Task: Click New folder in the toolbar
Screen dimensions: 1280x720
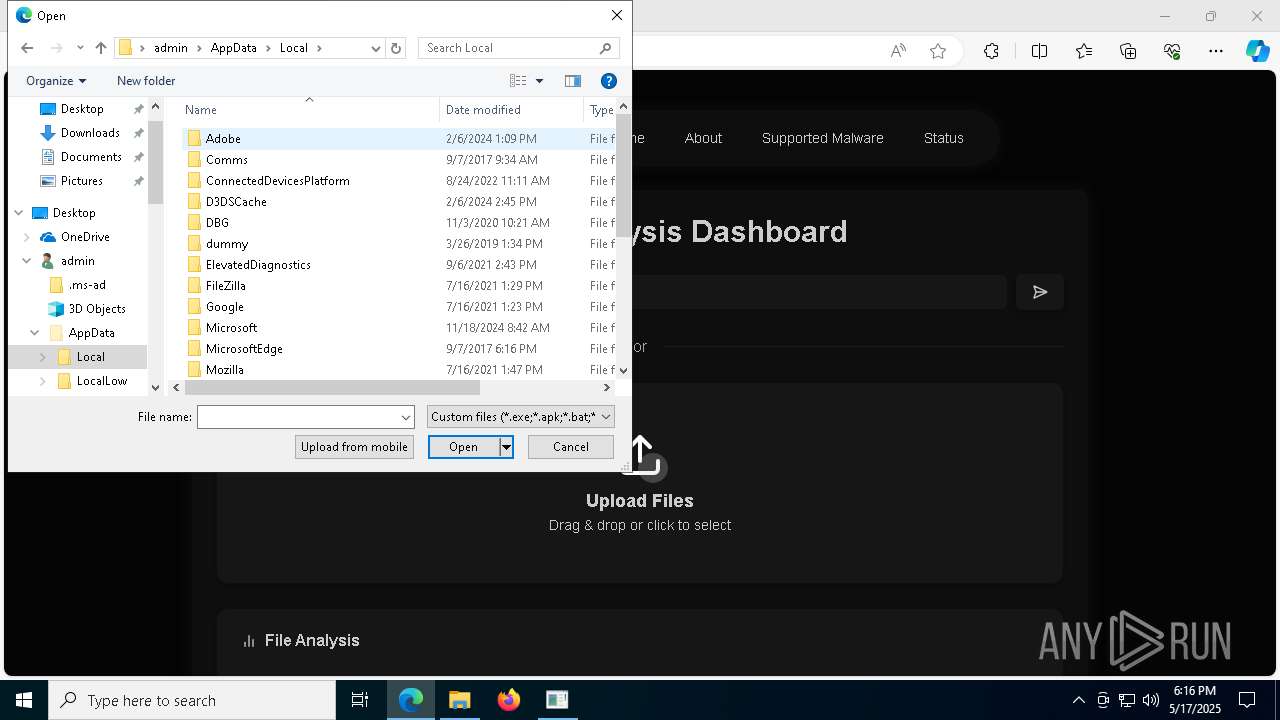Action: pos(146,81)
